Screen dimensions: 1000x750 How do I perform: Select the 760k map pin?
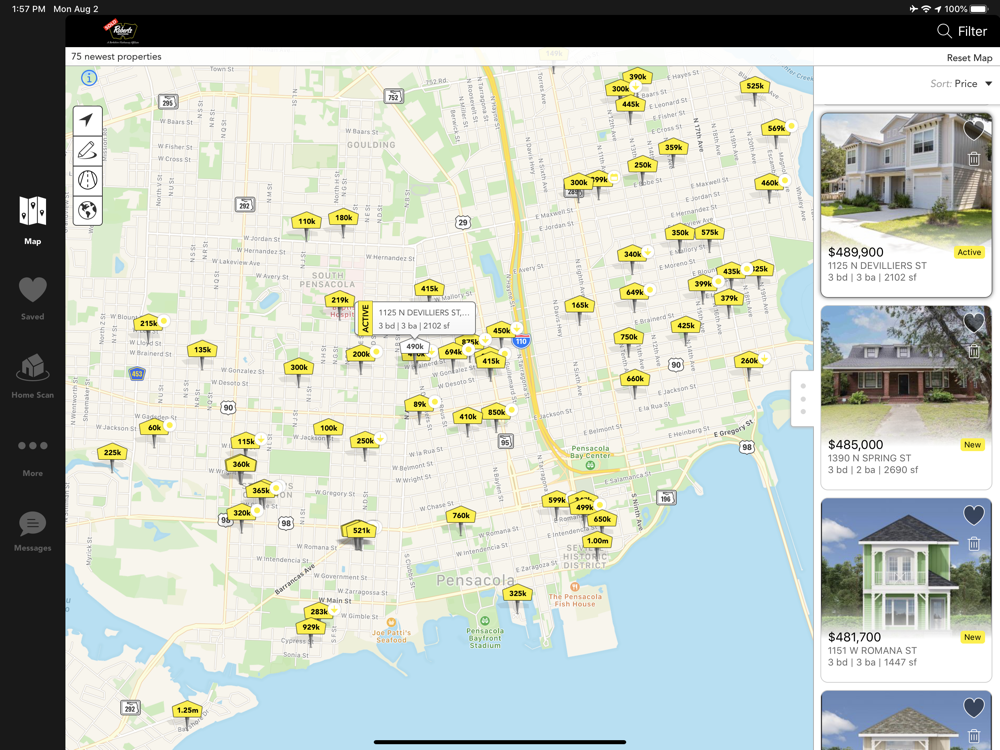point(461,515)
